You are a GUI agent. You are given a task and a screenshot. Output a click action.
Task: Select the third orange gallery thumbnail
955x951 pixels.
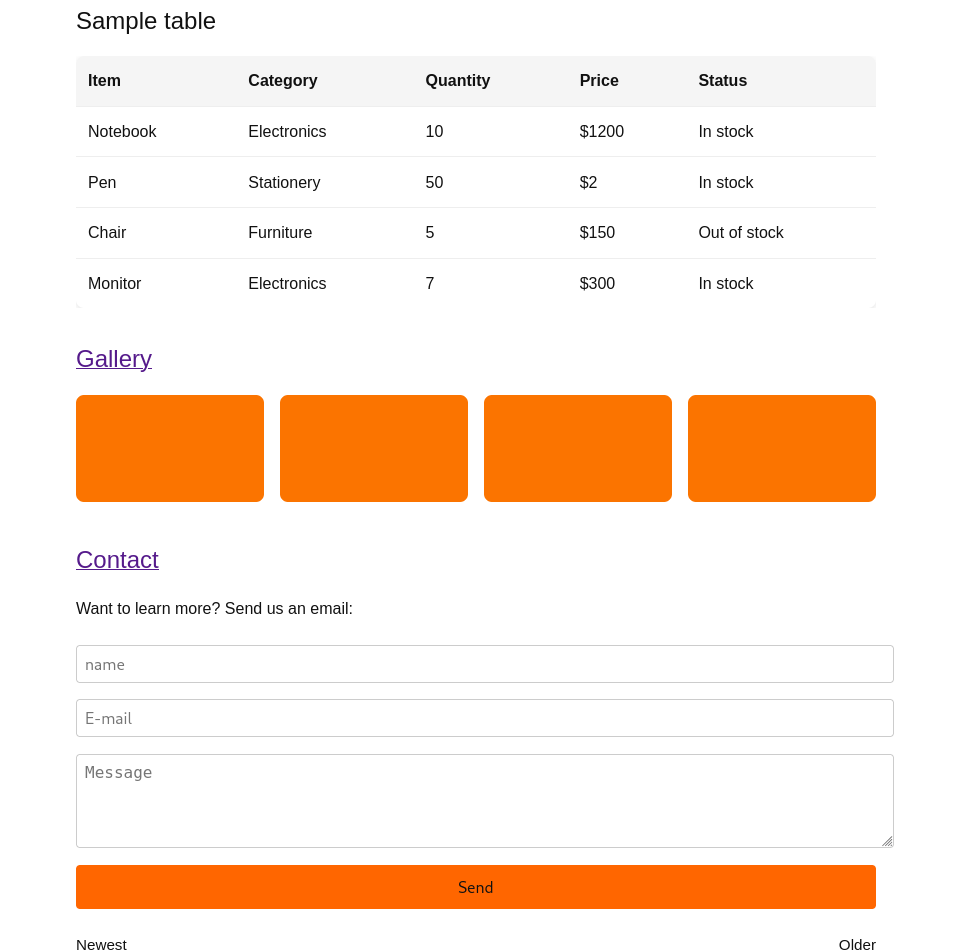[x=578, y=448]
